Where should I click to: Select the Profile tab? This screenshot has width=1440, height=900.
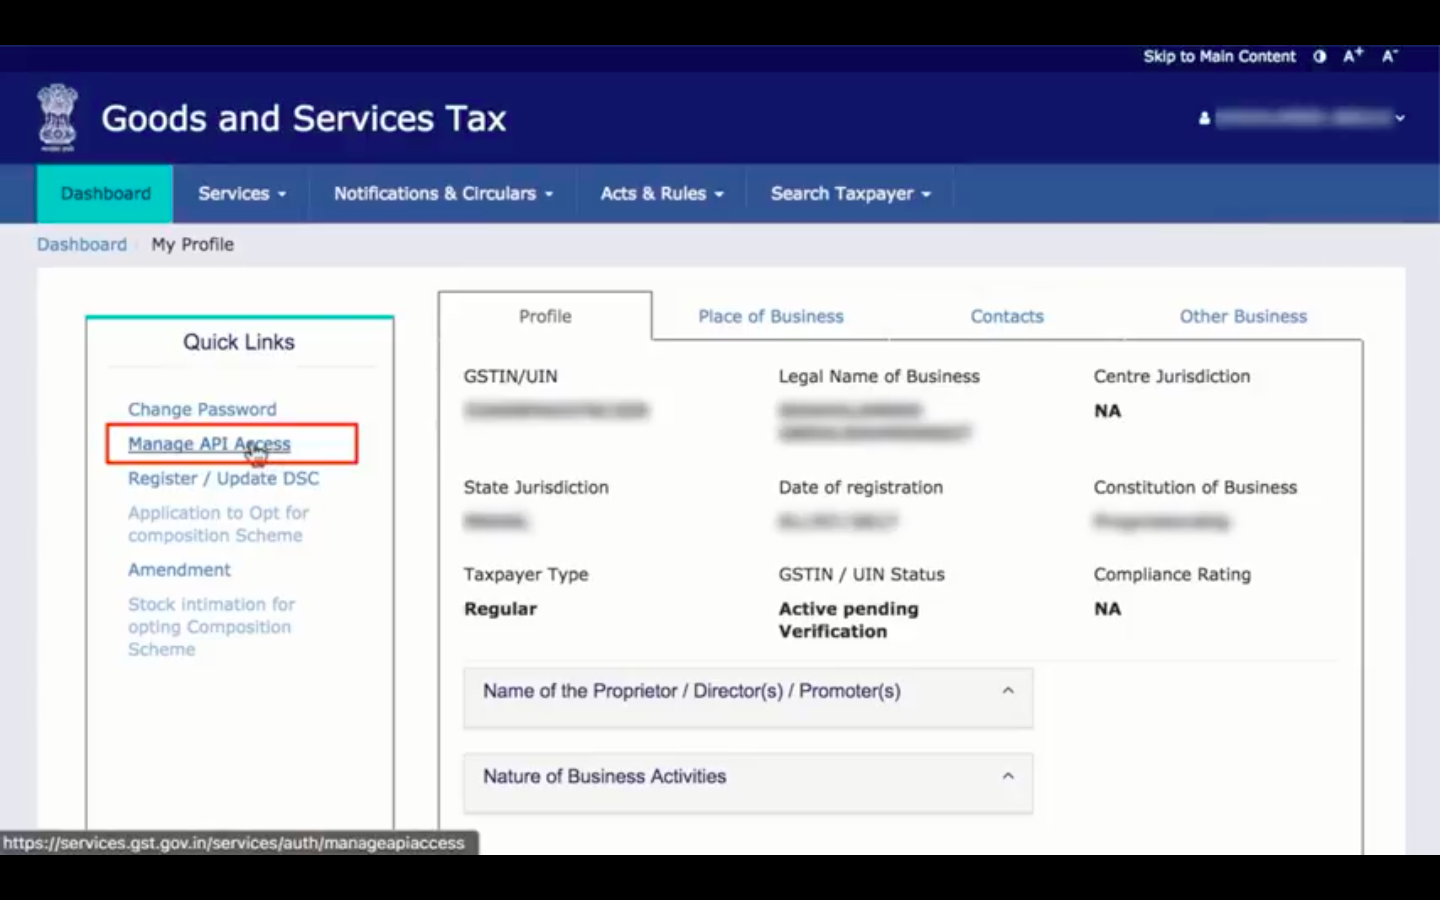pos(545,316)
